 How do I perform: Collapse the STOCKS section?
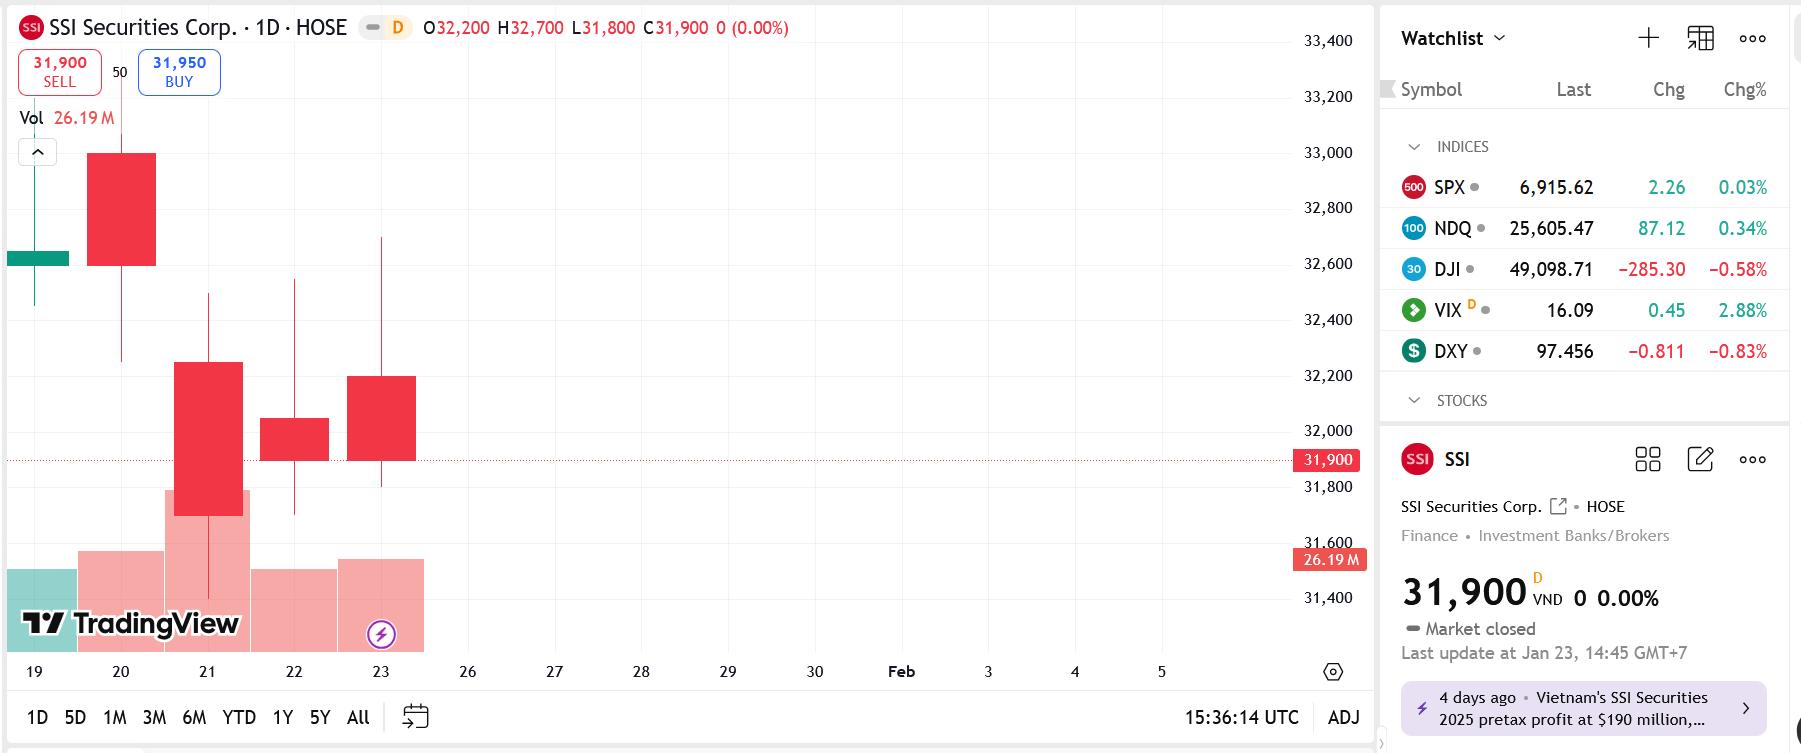[1414, 401]
